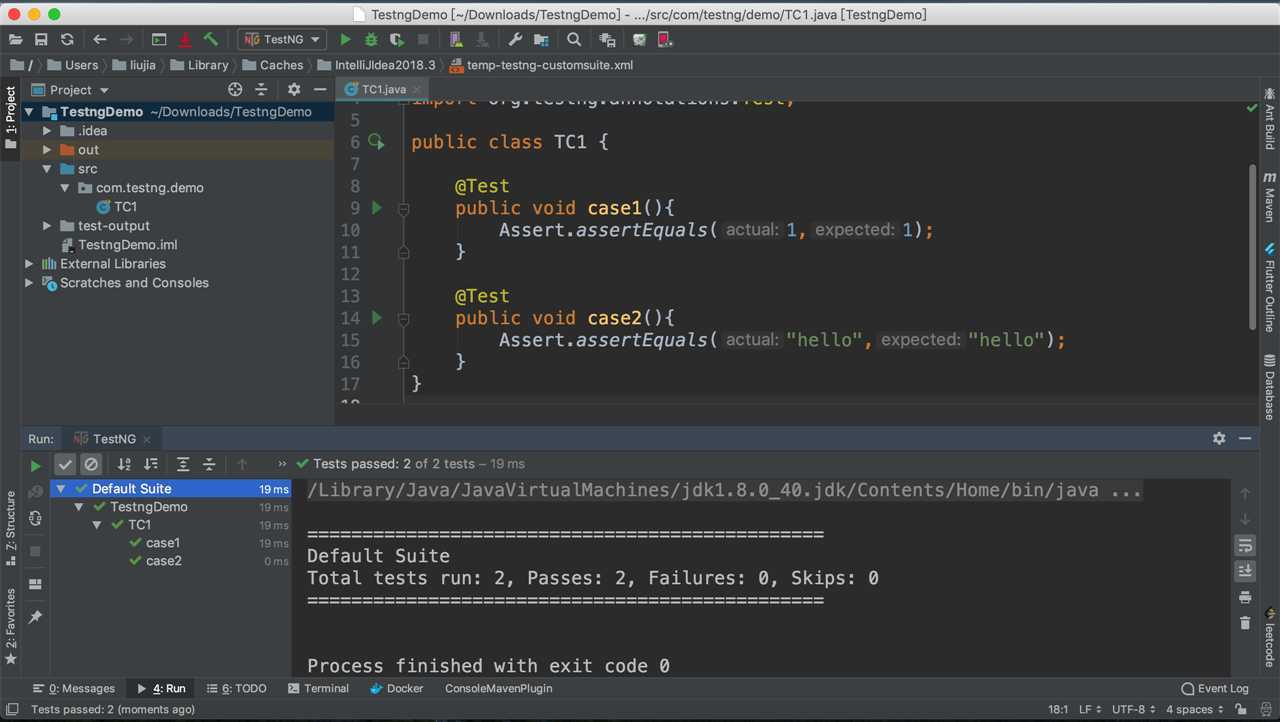Toggle Sort by Duration in test results

(x=150, y=464)
